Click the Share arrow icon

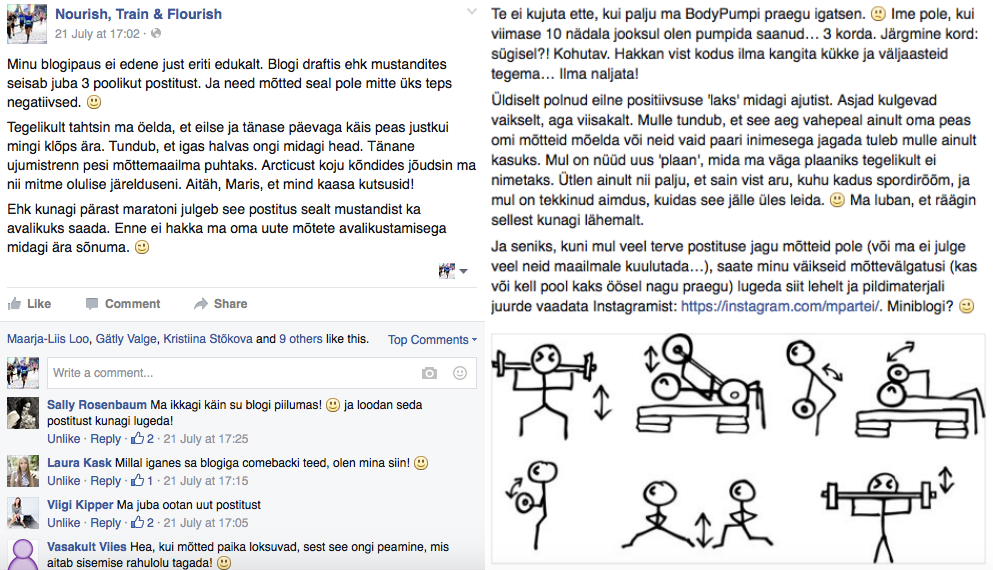pos(201,304)
